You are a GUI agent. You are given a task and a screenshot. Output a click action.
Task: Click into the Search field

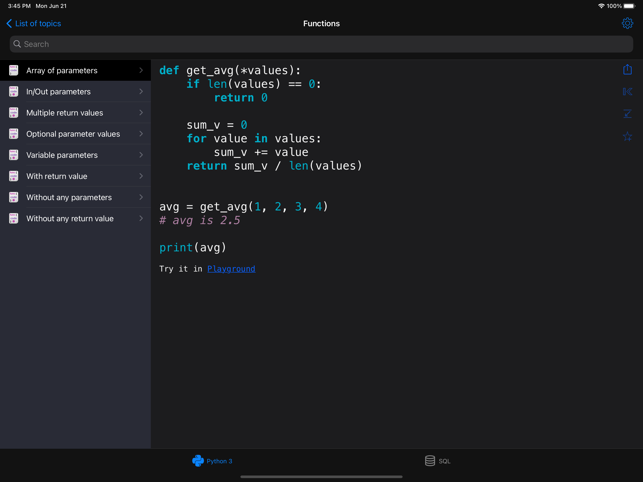coord(321,44)
